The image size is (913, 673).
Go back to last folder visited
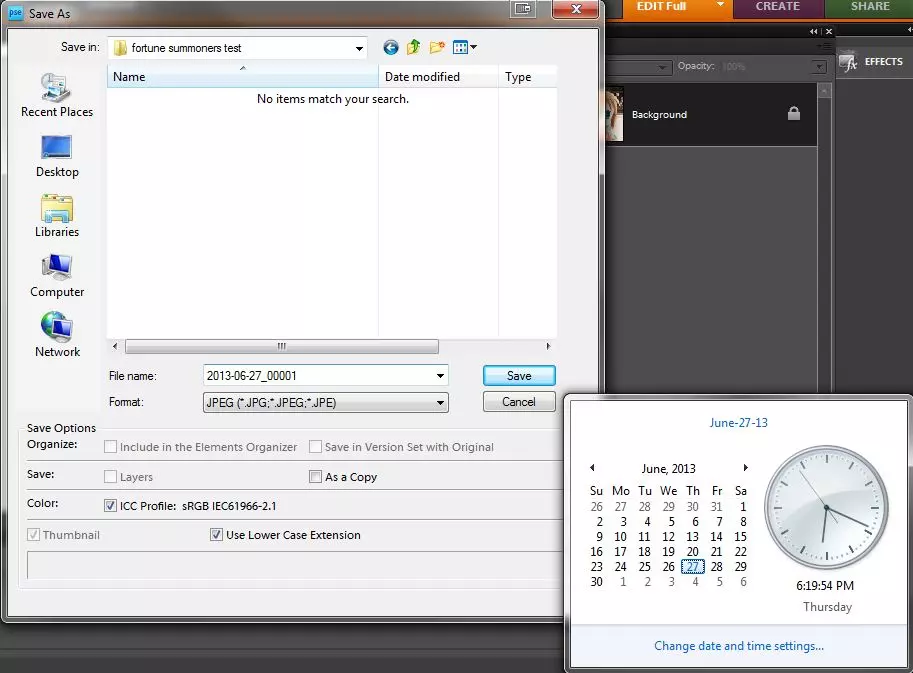coord(391,48)
